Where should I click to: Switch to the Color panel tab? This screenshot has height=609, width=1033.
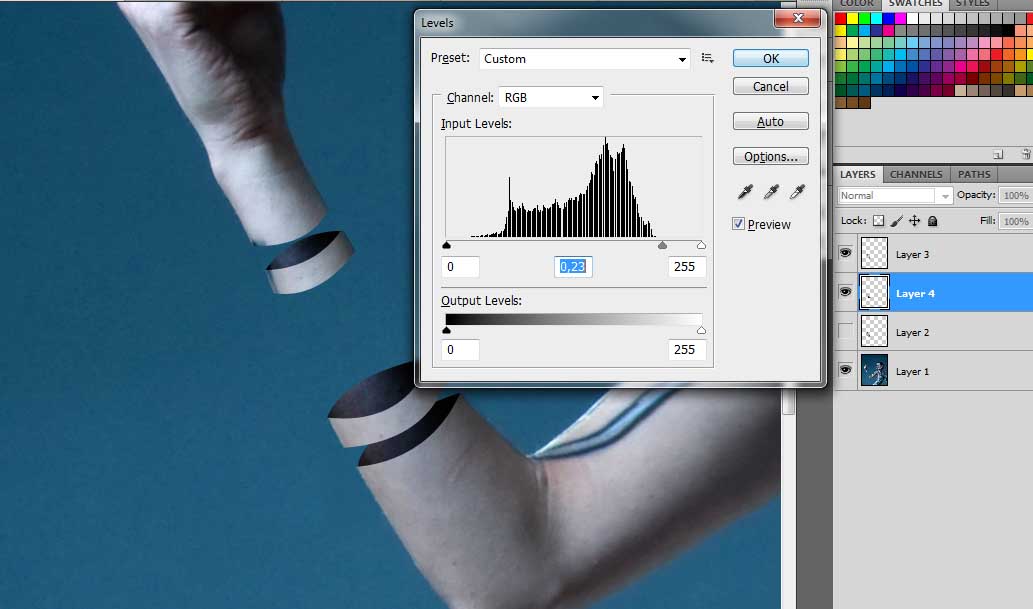coord(857,3)
